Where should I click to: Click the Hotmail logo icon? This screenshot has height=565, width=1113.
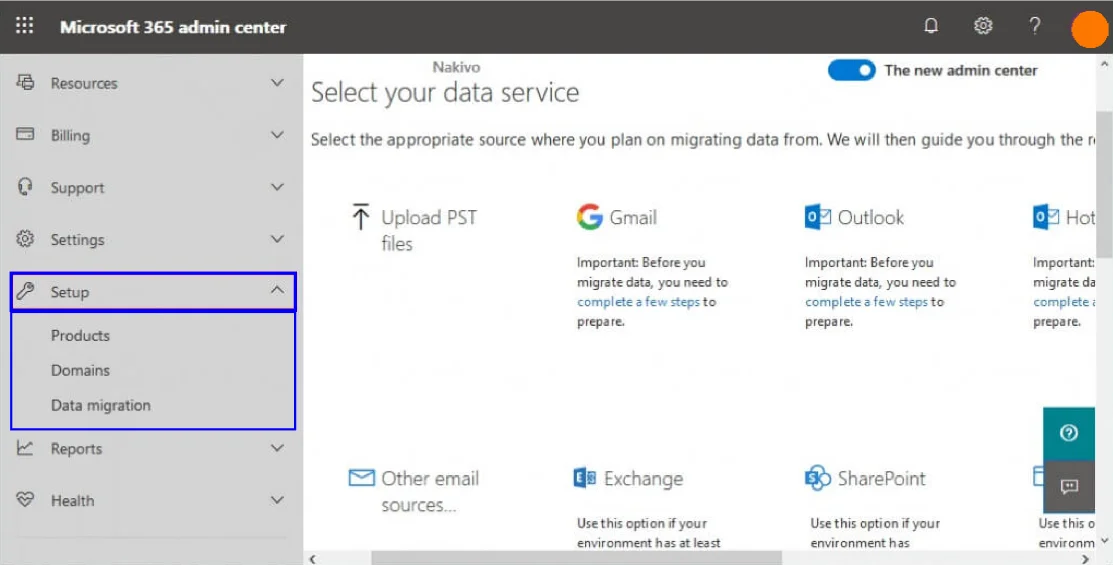[1046, 216]
